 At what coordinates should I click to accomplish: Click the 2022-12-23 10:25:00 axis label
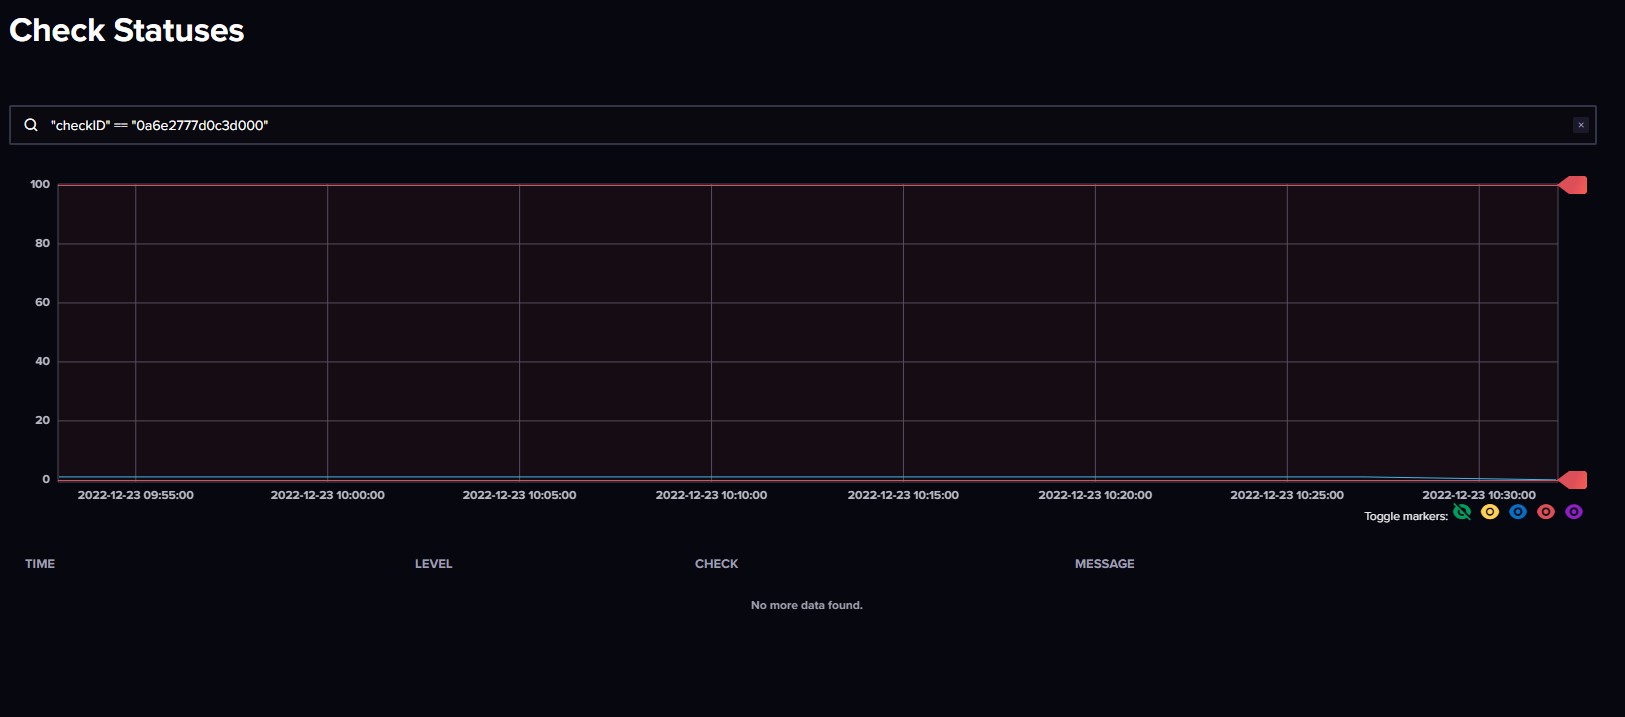point(1287,495)
